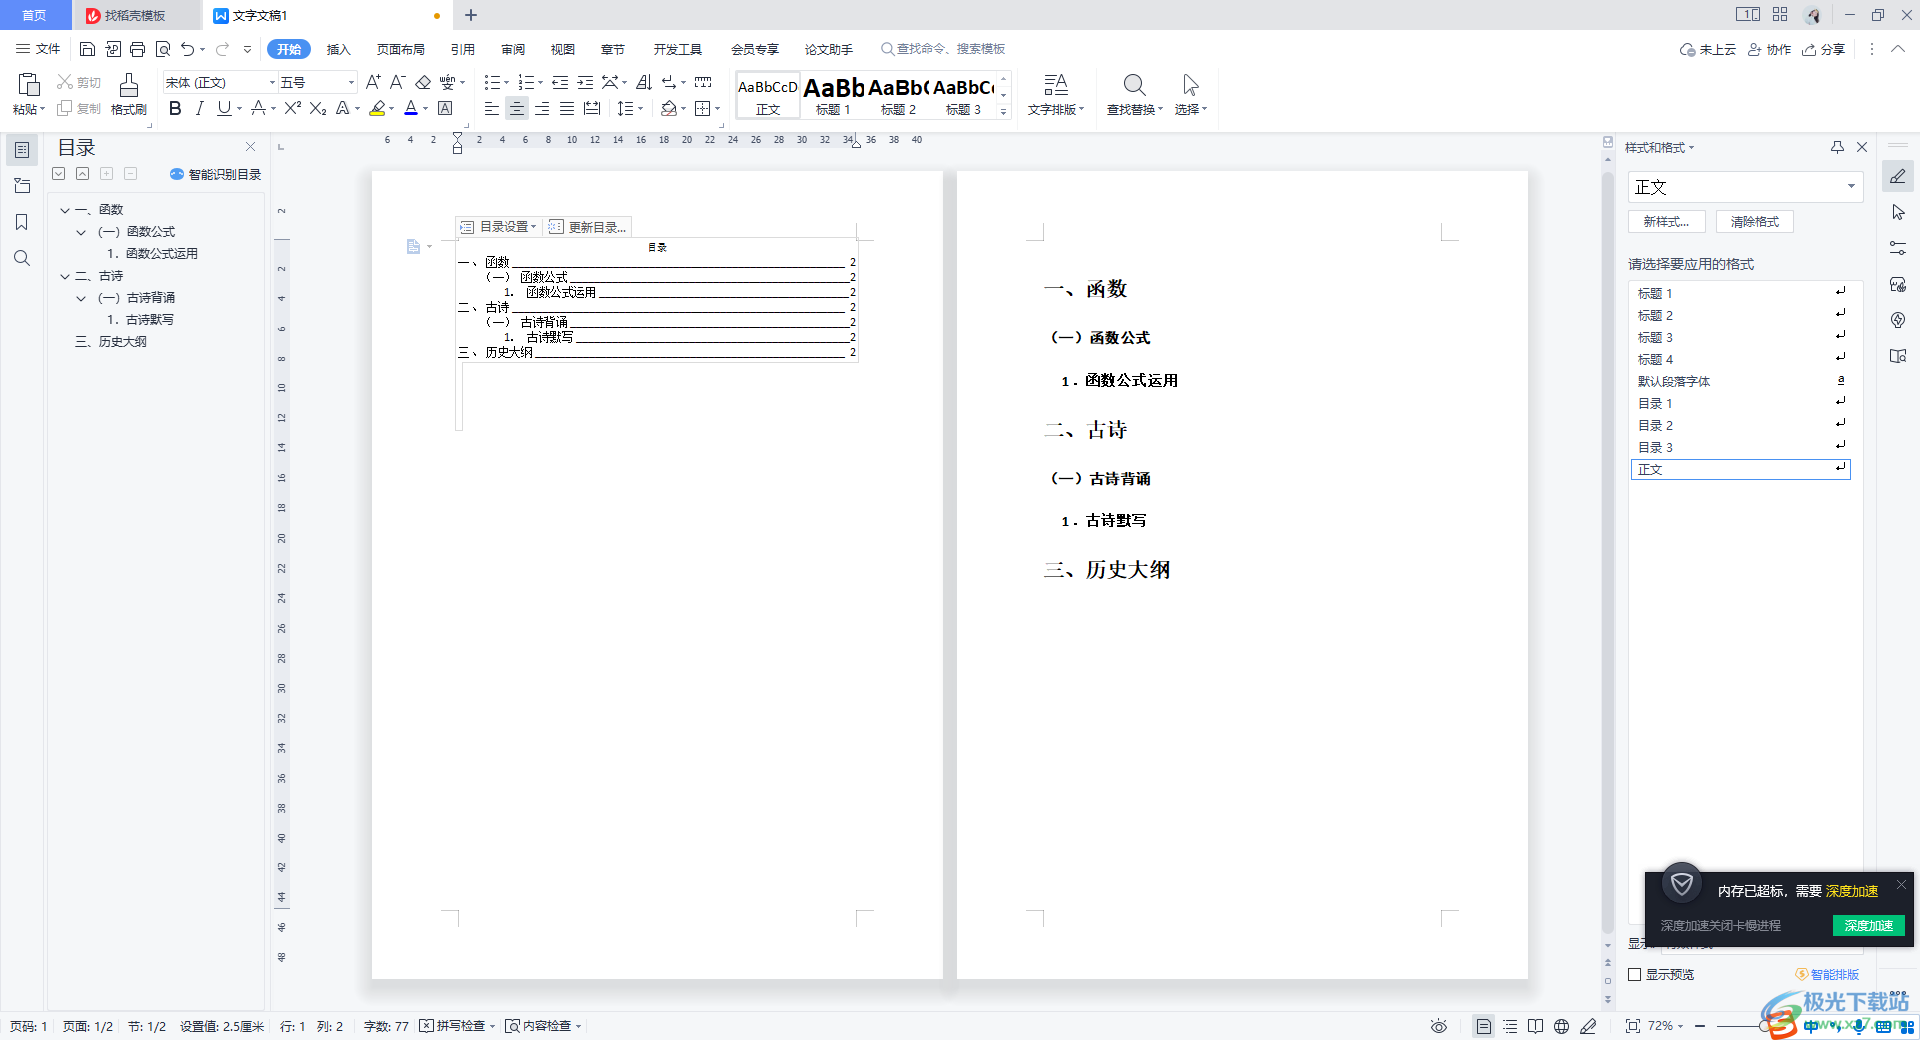The image size is (1920, 1040).
Task: Enable the 显示预览 checkbox
Action: [1635, 974]
